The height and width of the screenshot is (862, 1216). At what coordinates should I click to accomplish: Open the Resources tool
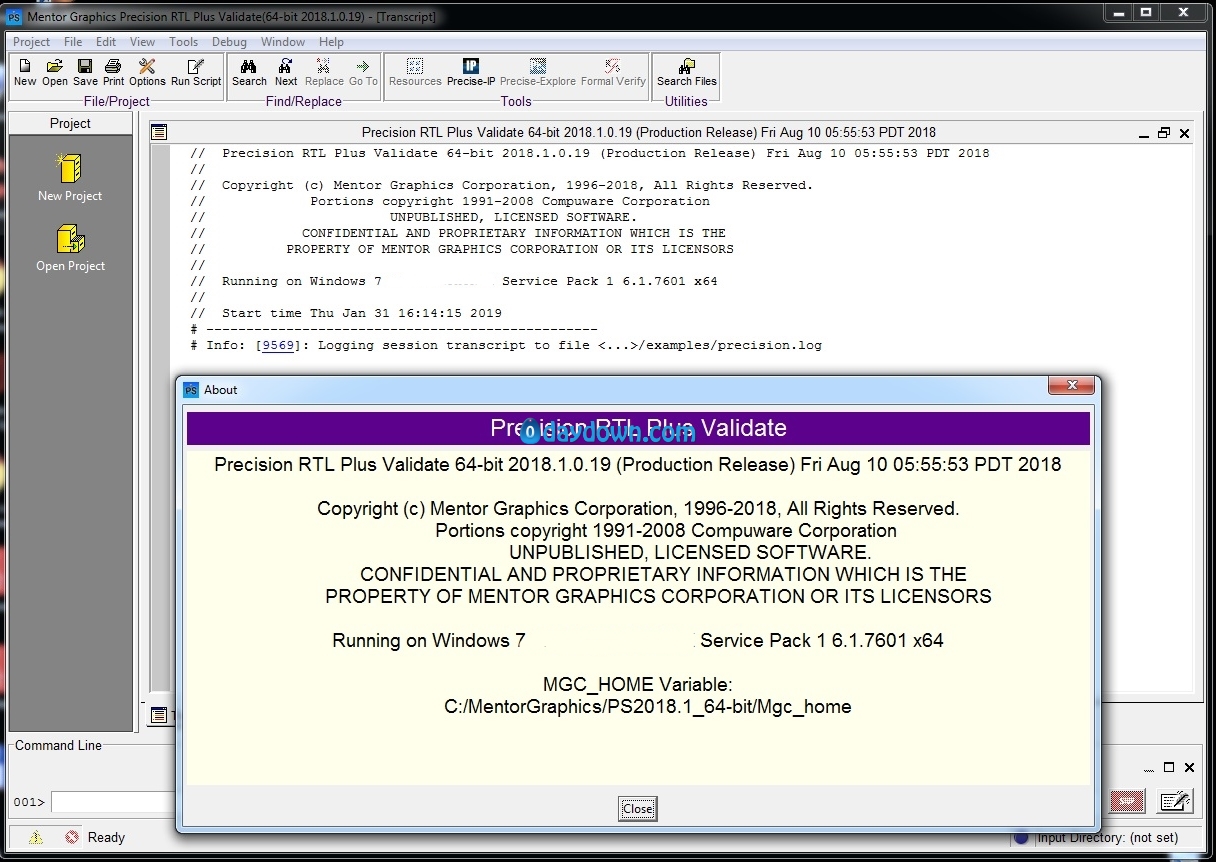pos(415,73)
